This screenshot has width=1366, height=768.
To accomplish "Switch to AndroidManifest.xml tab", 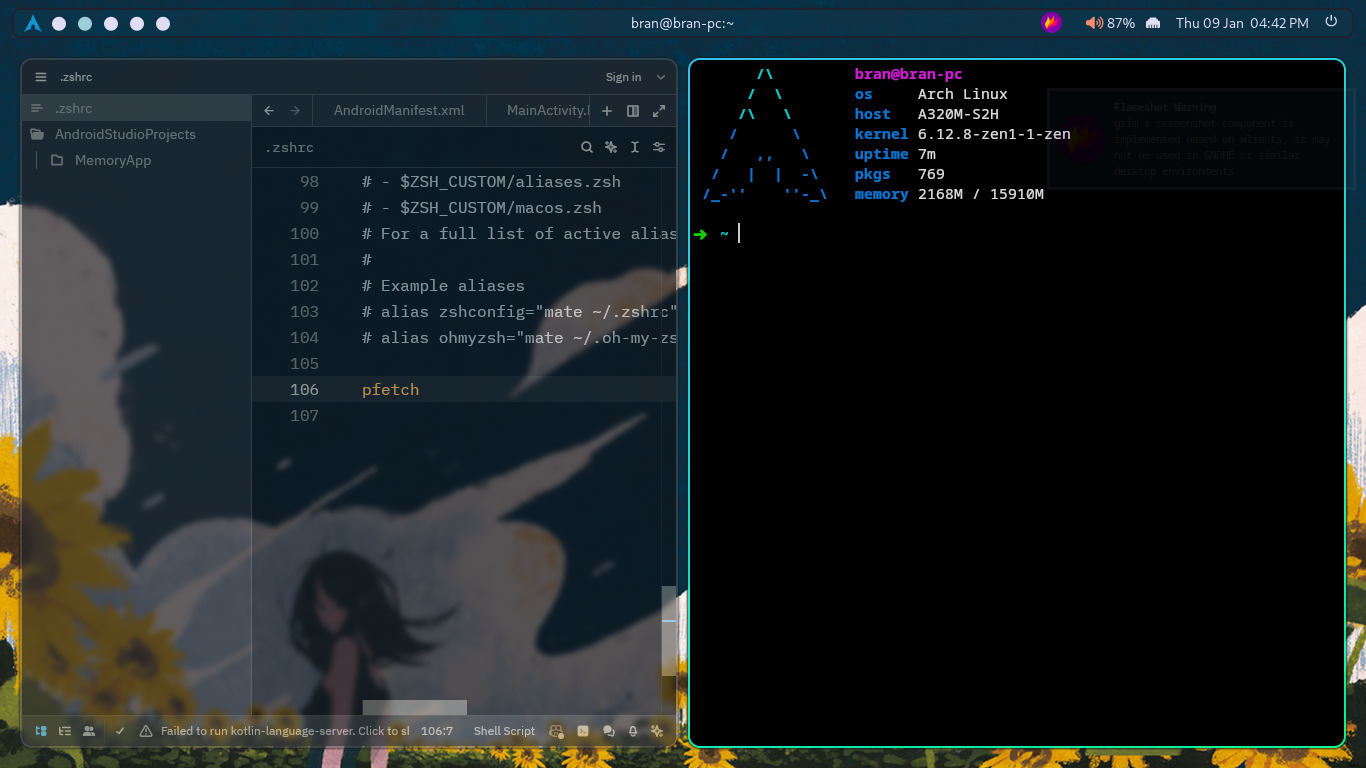I will 399,111.
